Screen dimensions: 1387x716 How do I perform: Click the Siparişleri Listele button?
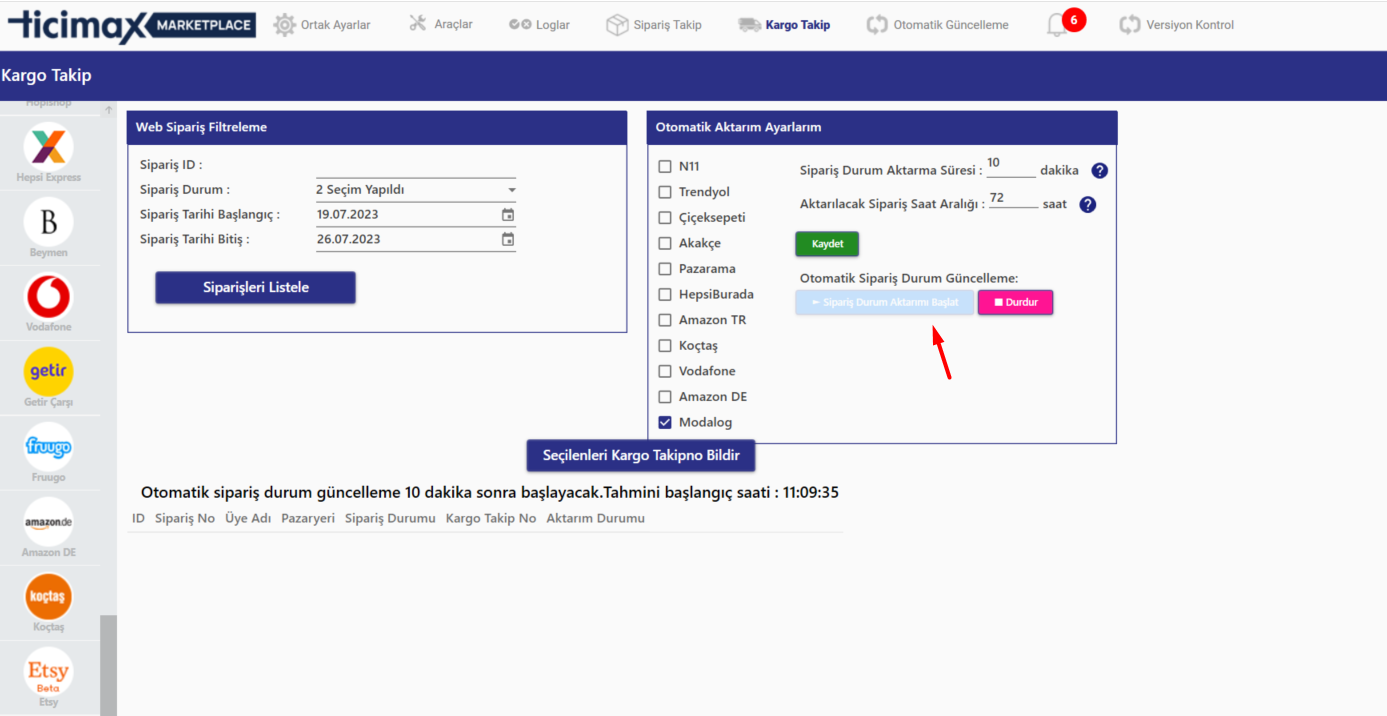tap(255, 288)
